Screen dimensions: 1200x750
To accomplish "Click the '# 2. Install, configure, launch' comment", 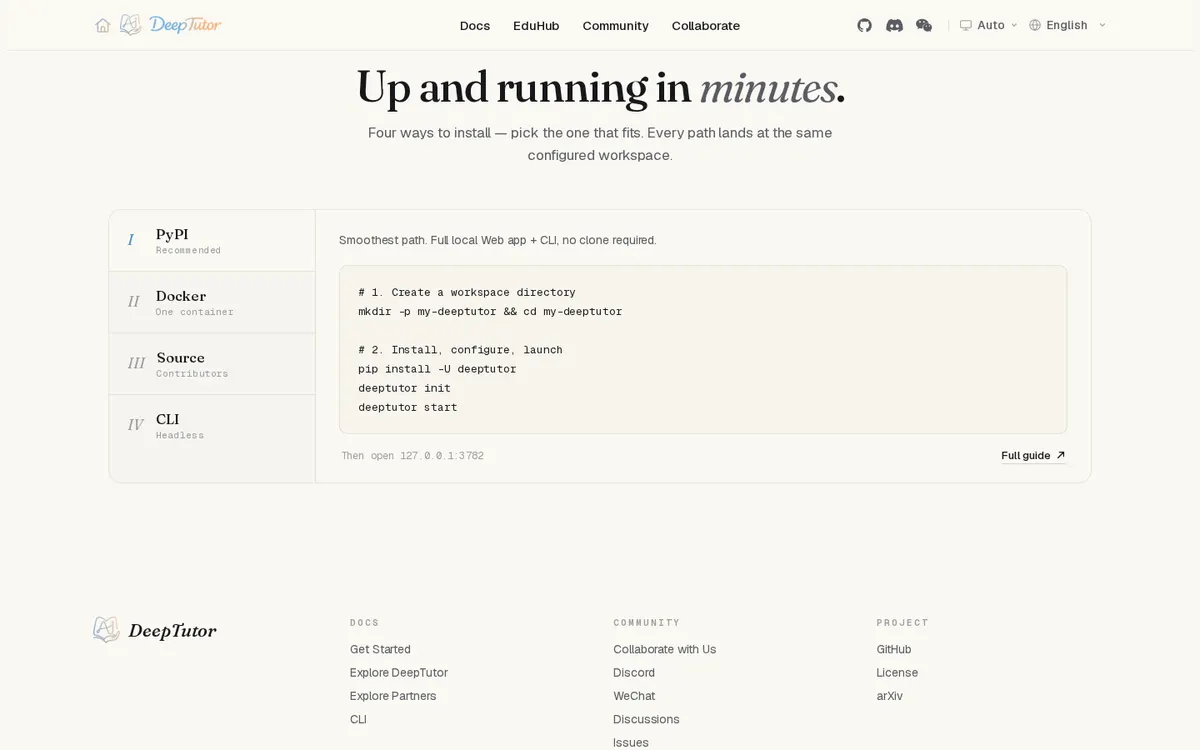I will (460, 350).
